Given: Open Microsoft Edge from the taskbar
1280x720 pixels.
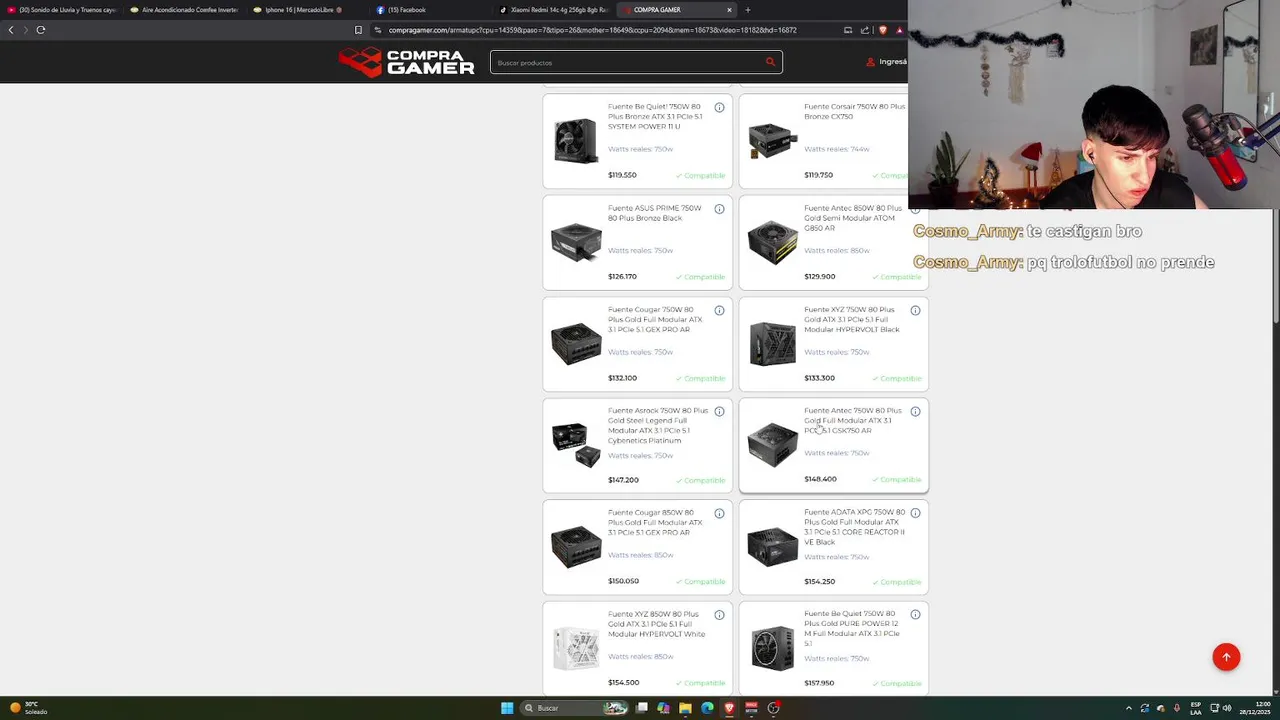Looking at the screenshot, I should tap(707, 708).
